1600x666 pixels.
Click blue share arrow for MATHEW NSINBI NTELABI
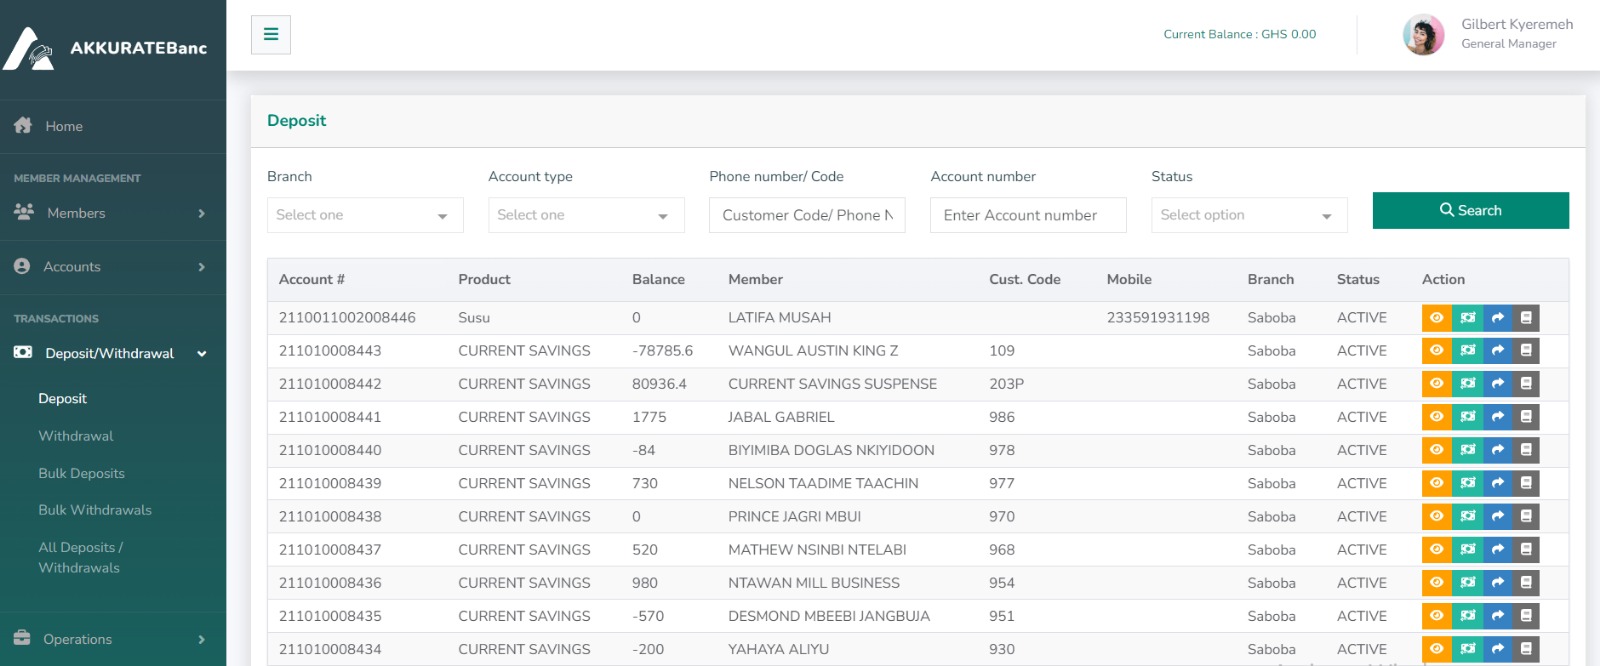click(1497, 550)
